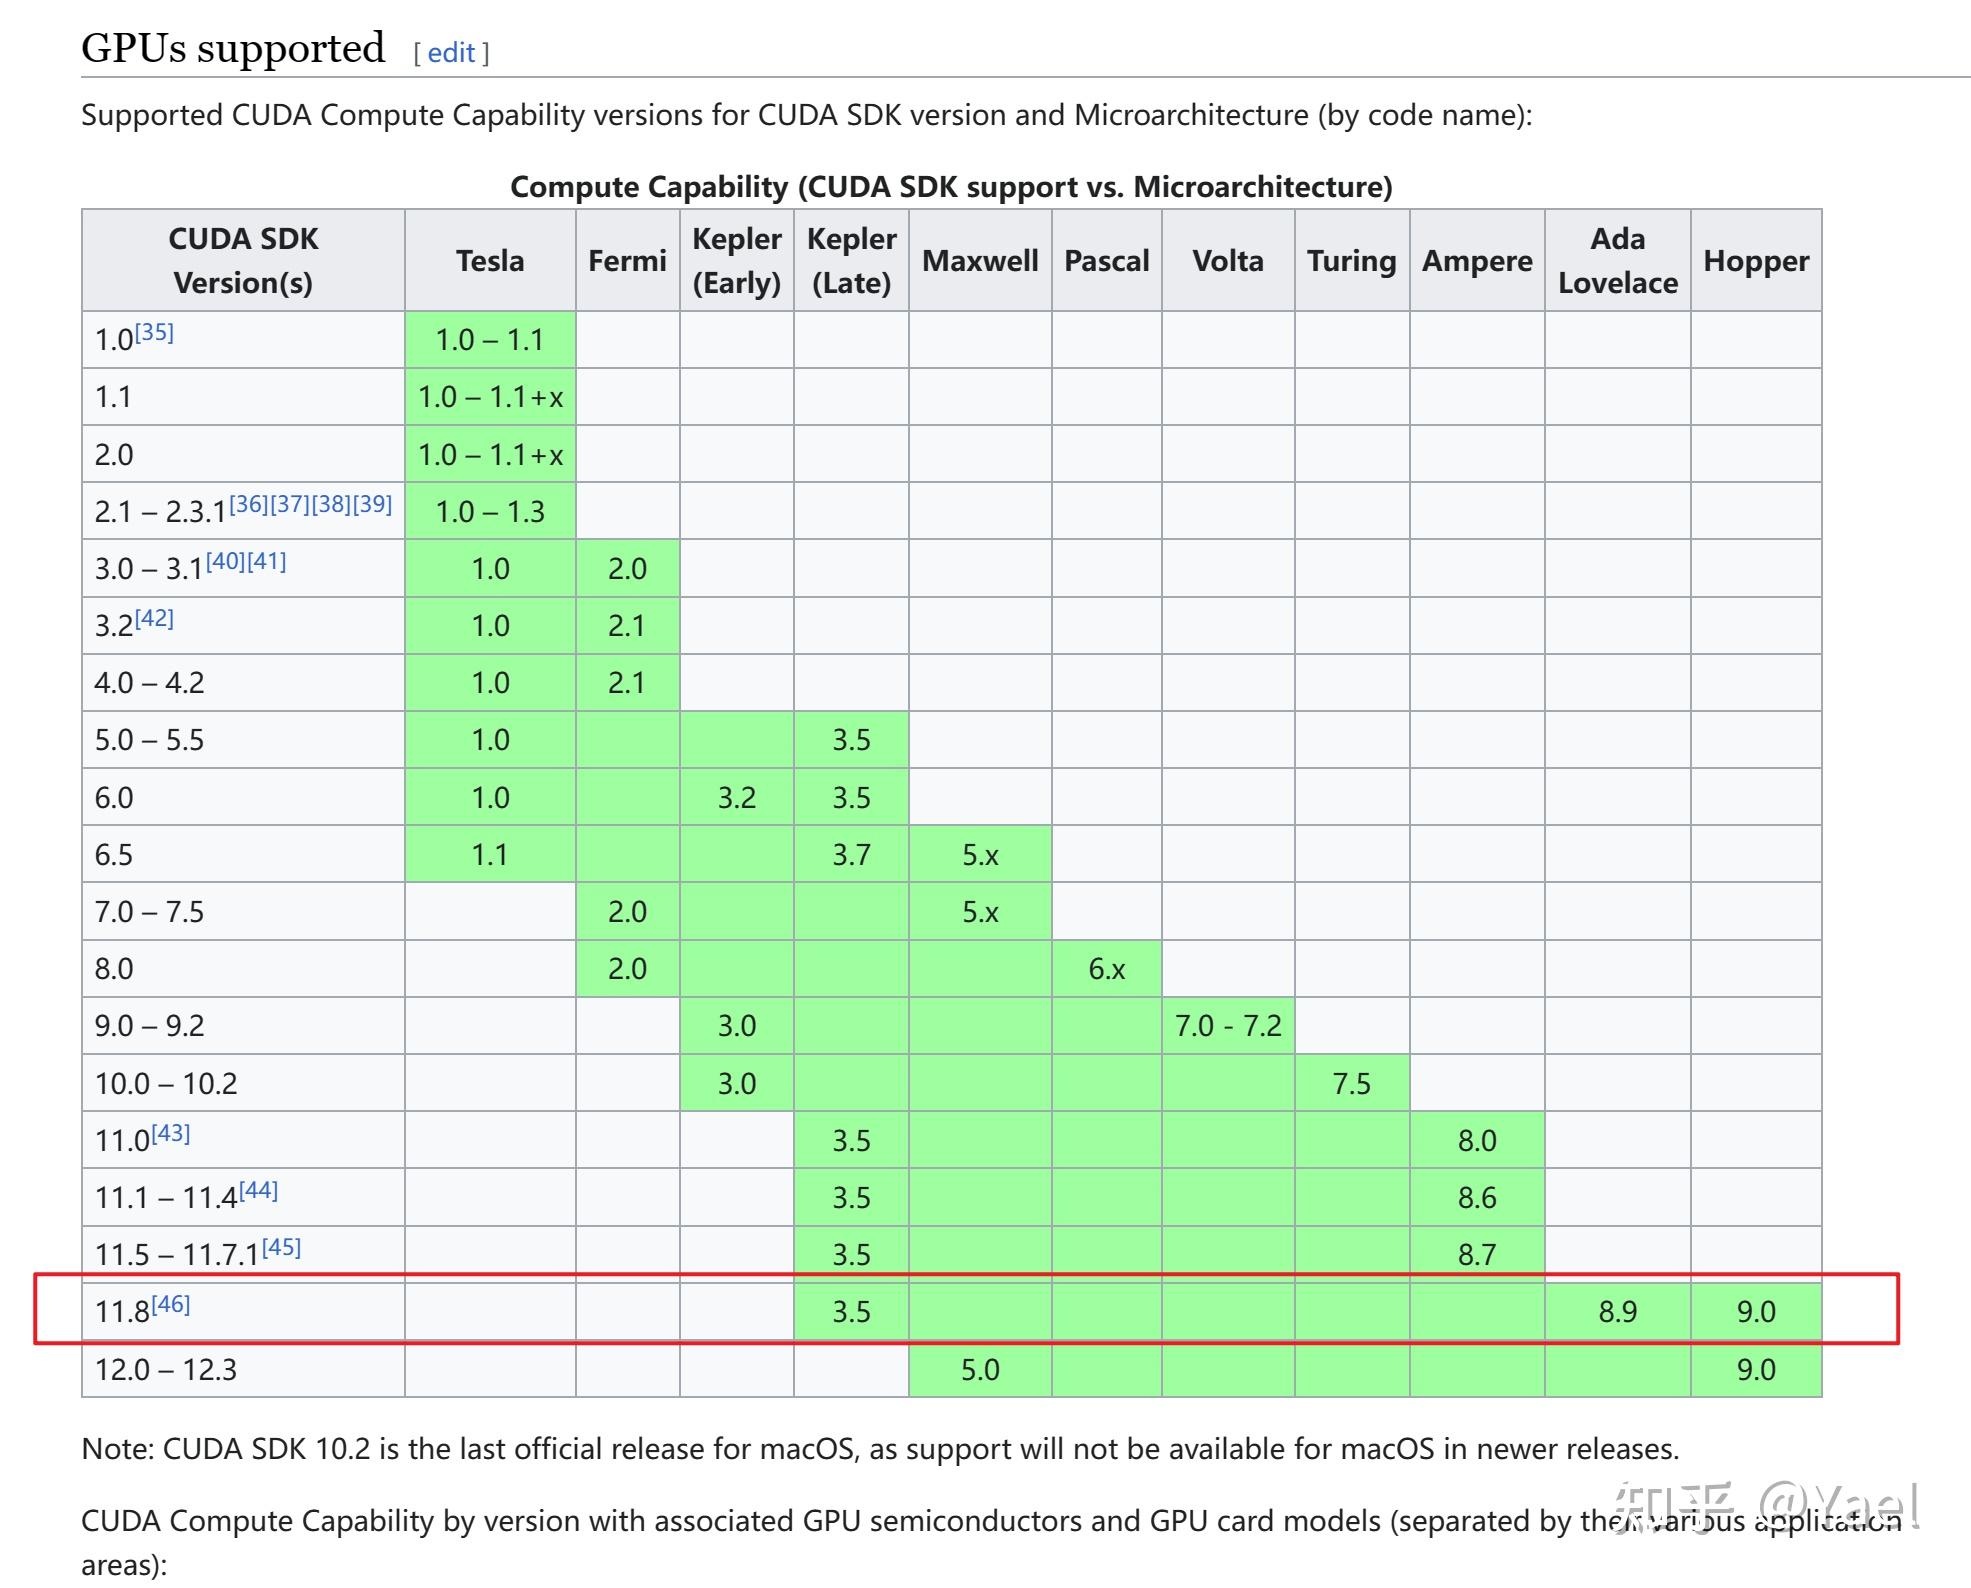Open citation [39] in the 2.1–2.3.1 row

click(372, 504)
